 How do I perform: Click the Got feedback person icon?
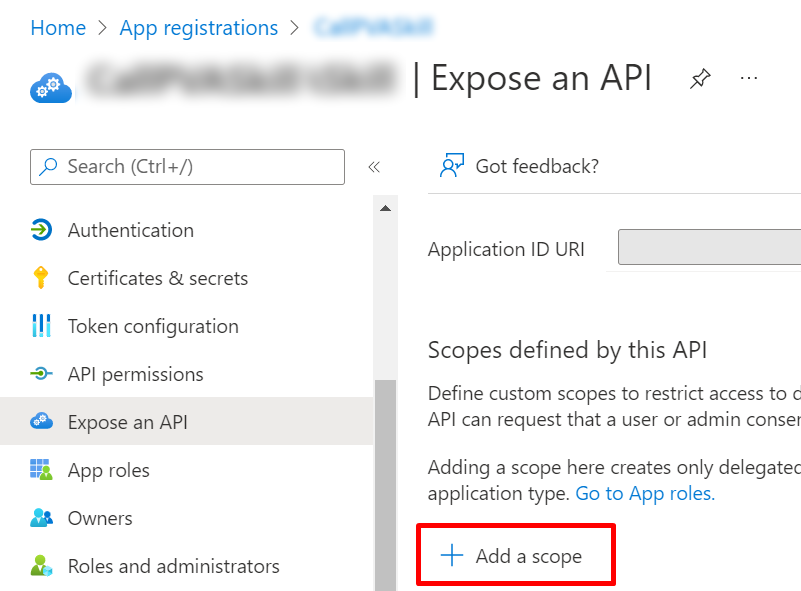pos(452,165)
